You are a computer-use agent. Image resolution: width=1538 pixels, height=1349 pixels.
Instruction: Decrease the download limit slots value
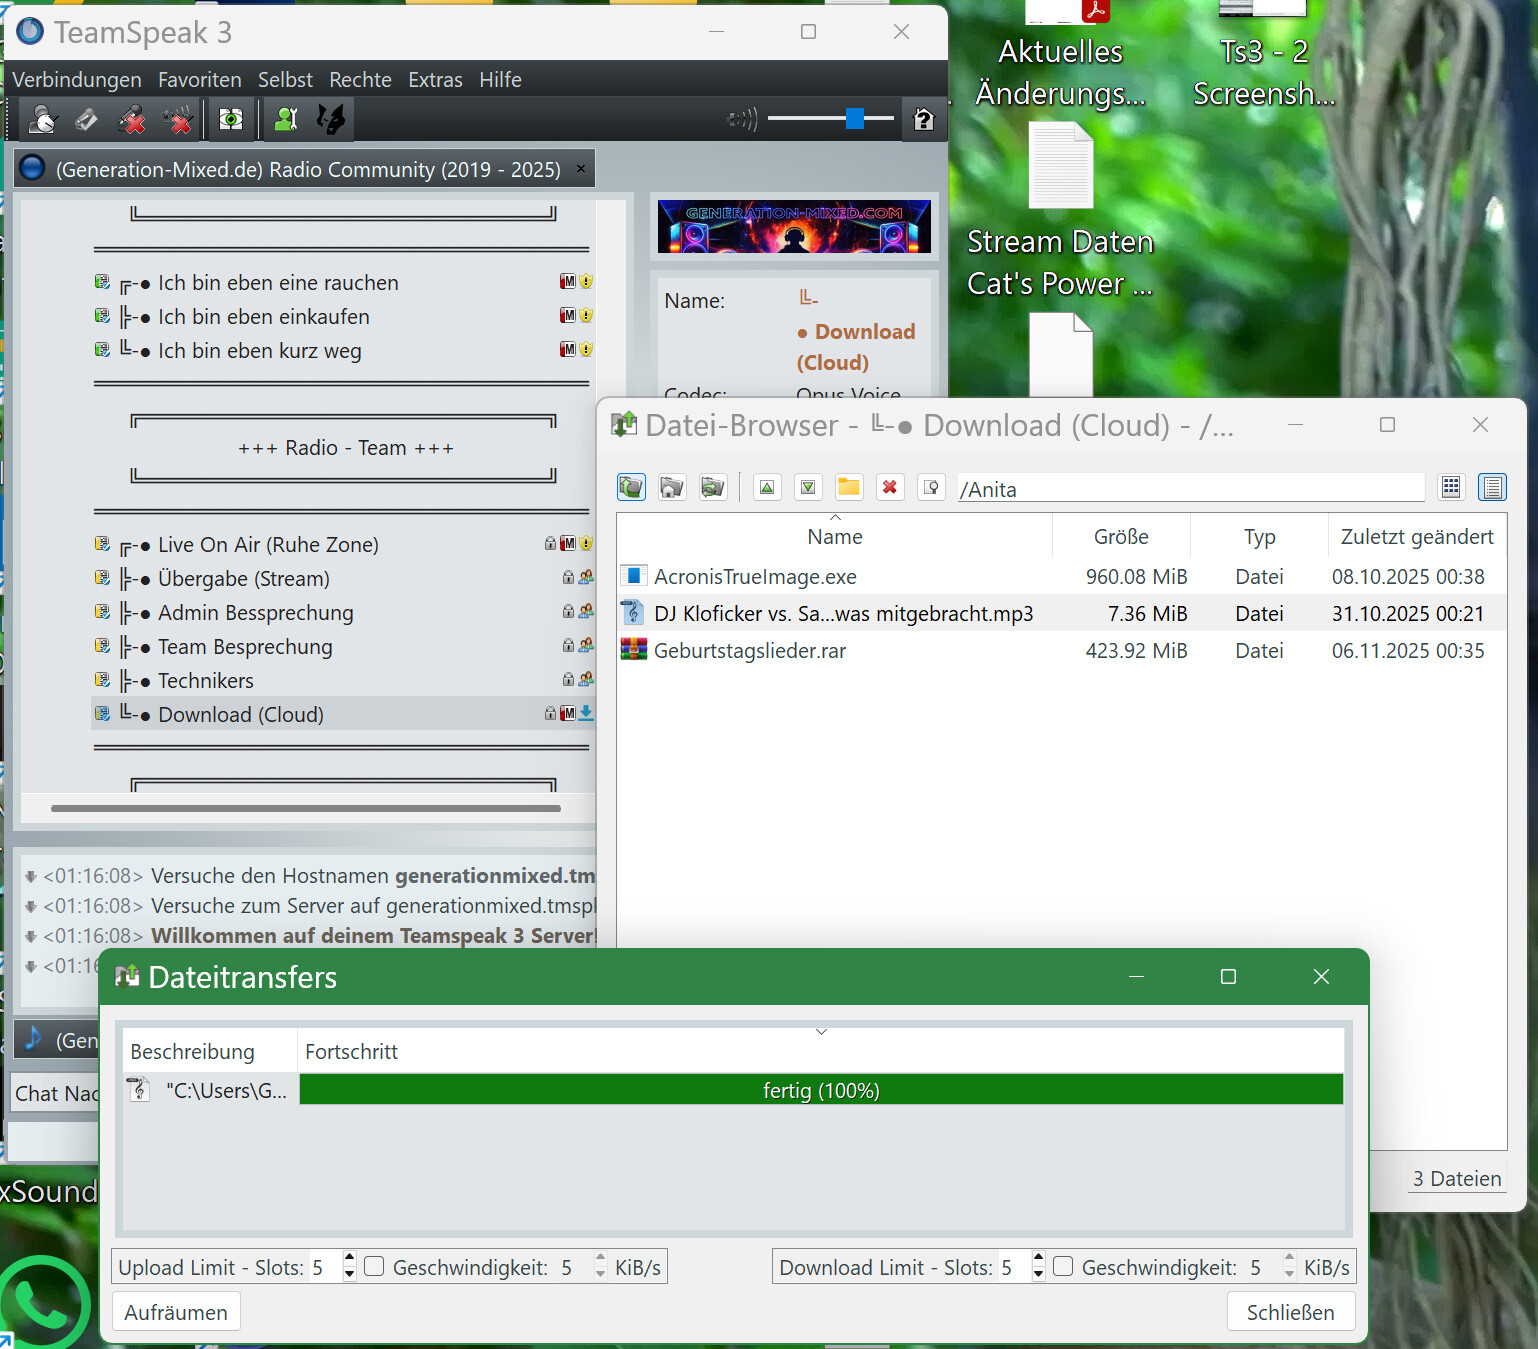(1038, 1274)
